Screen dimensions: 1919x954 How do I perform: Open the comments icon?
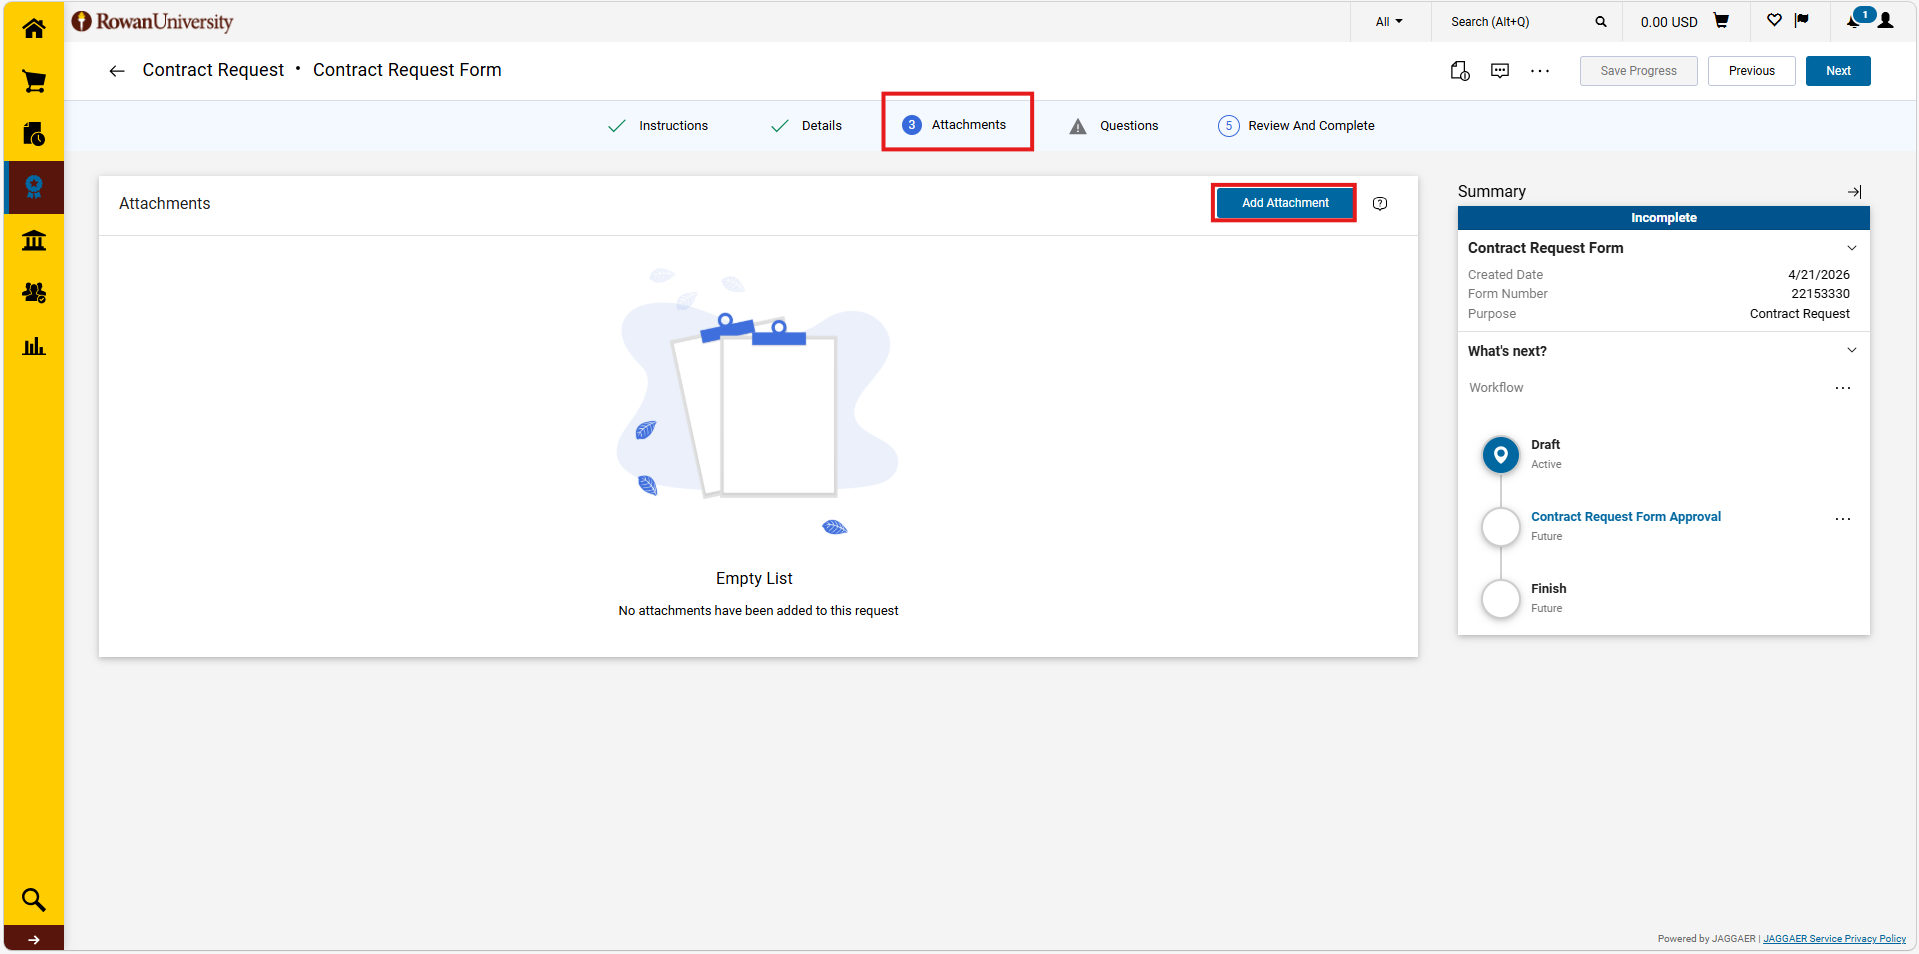click(1500, 71)
